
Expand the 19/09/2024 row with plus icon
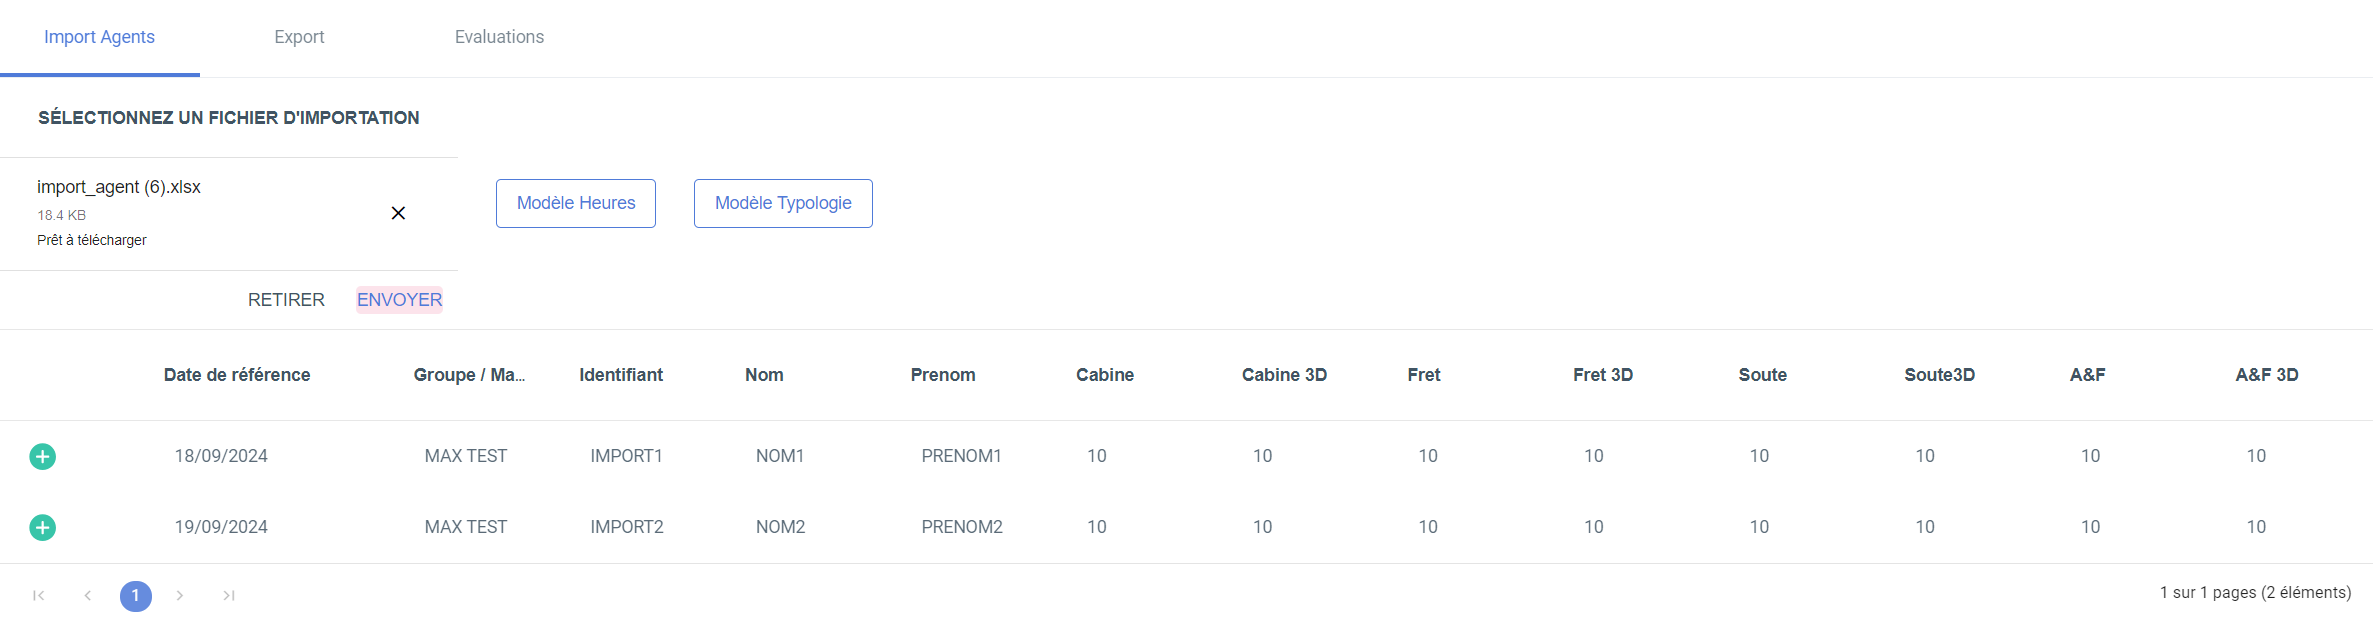pyautogui.click(x=42, y=527)
